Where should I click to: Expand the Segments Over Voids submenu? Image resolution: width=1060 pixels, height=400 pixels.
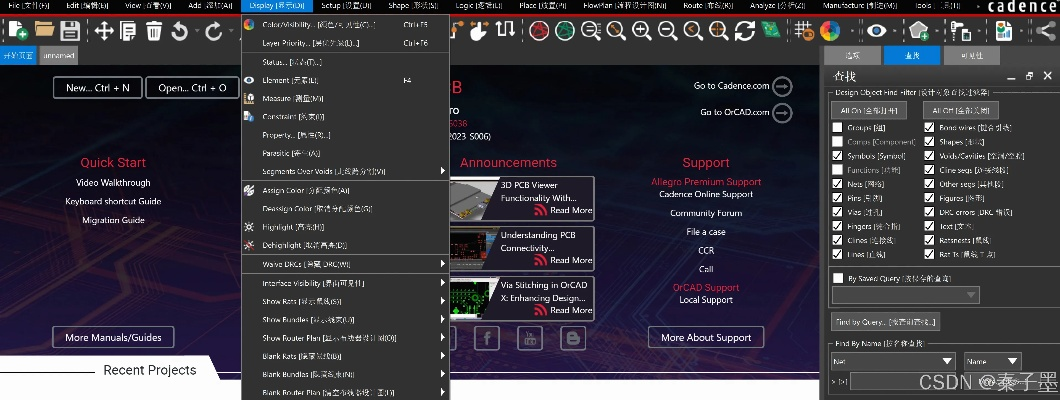345,171
